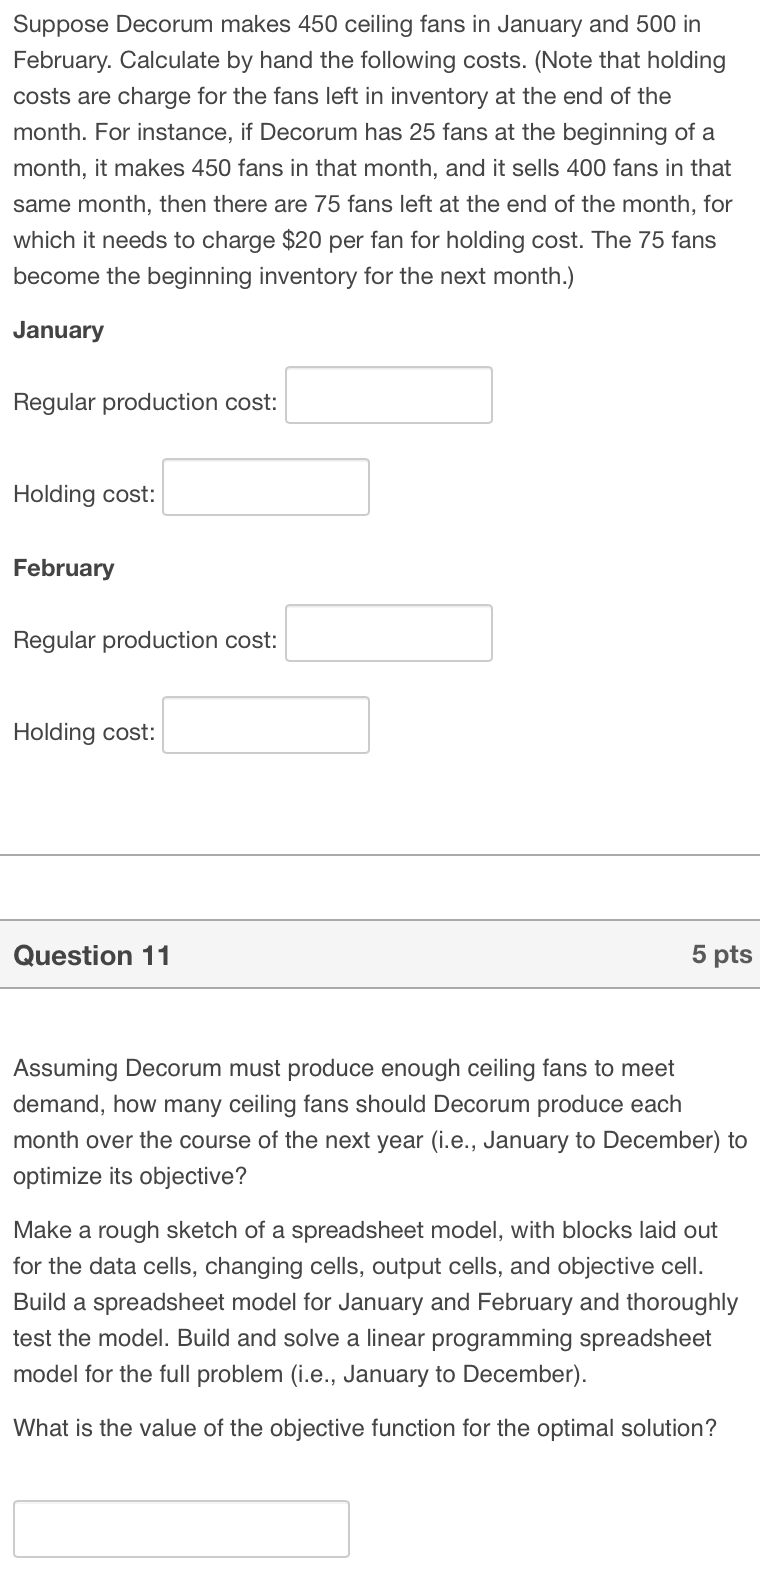Click the January section heading
Image resolution: width=760 pixels, height=1588 pixels.
58,330
